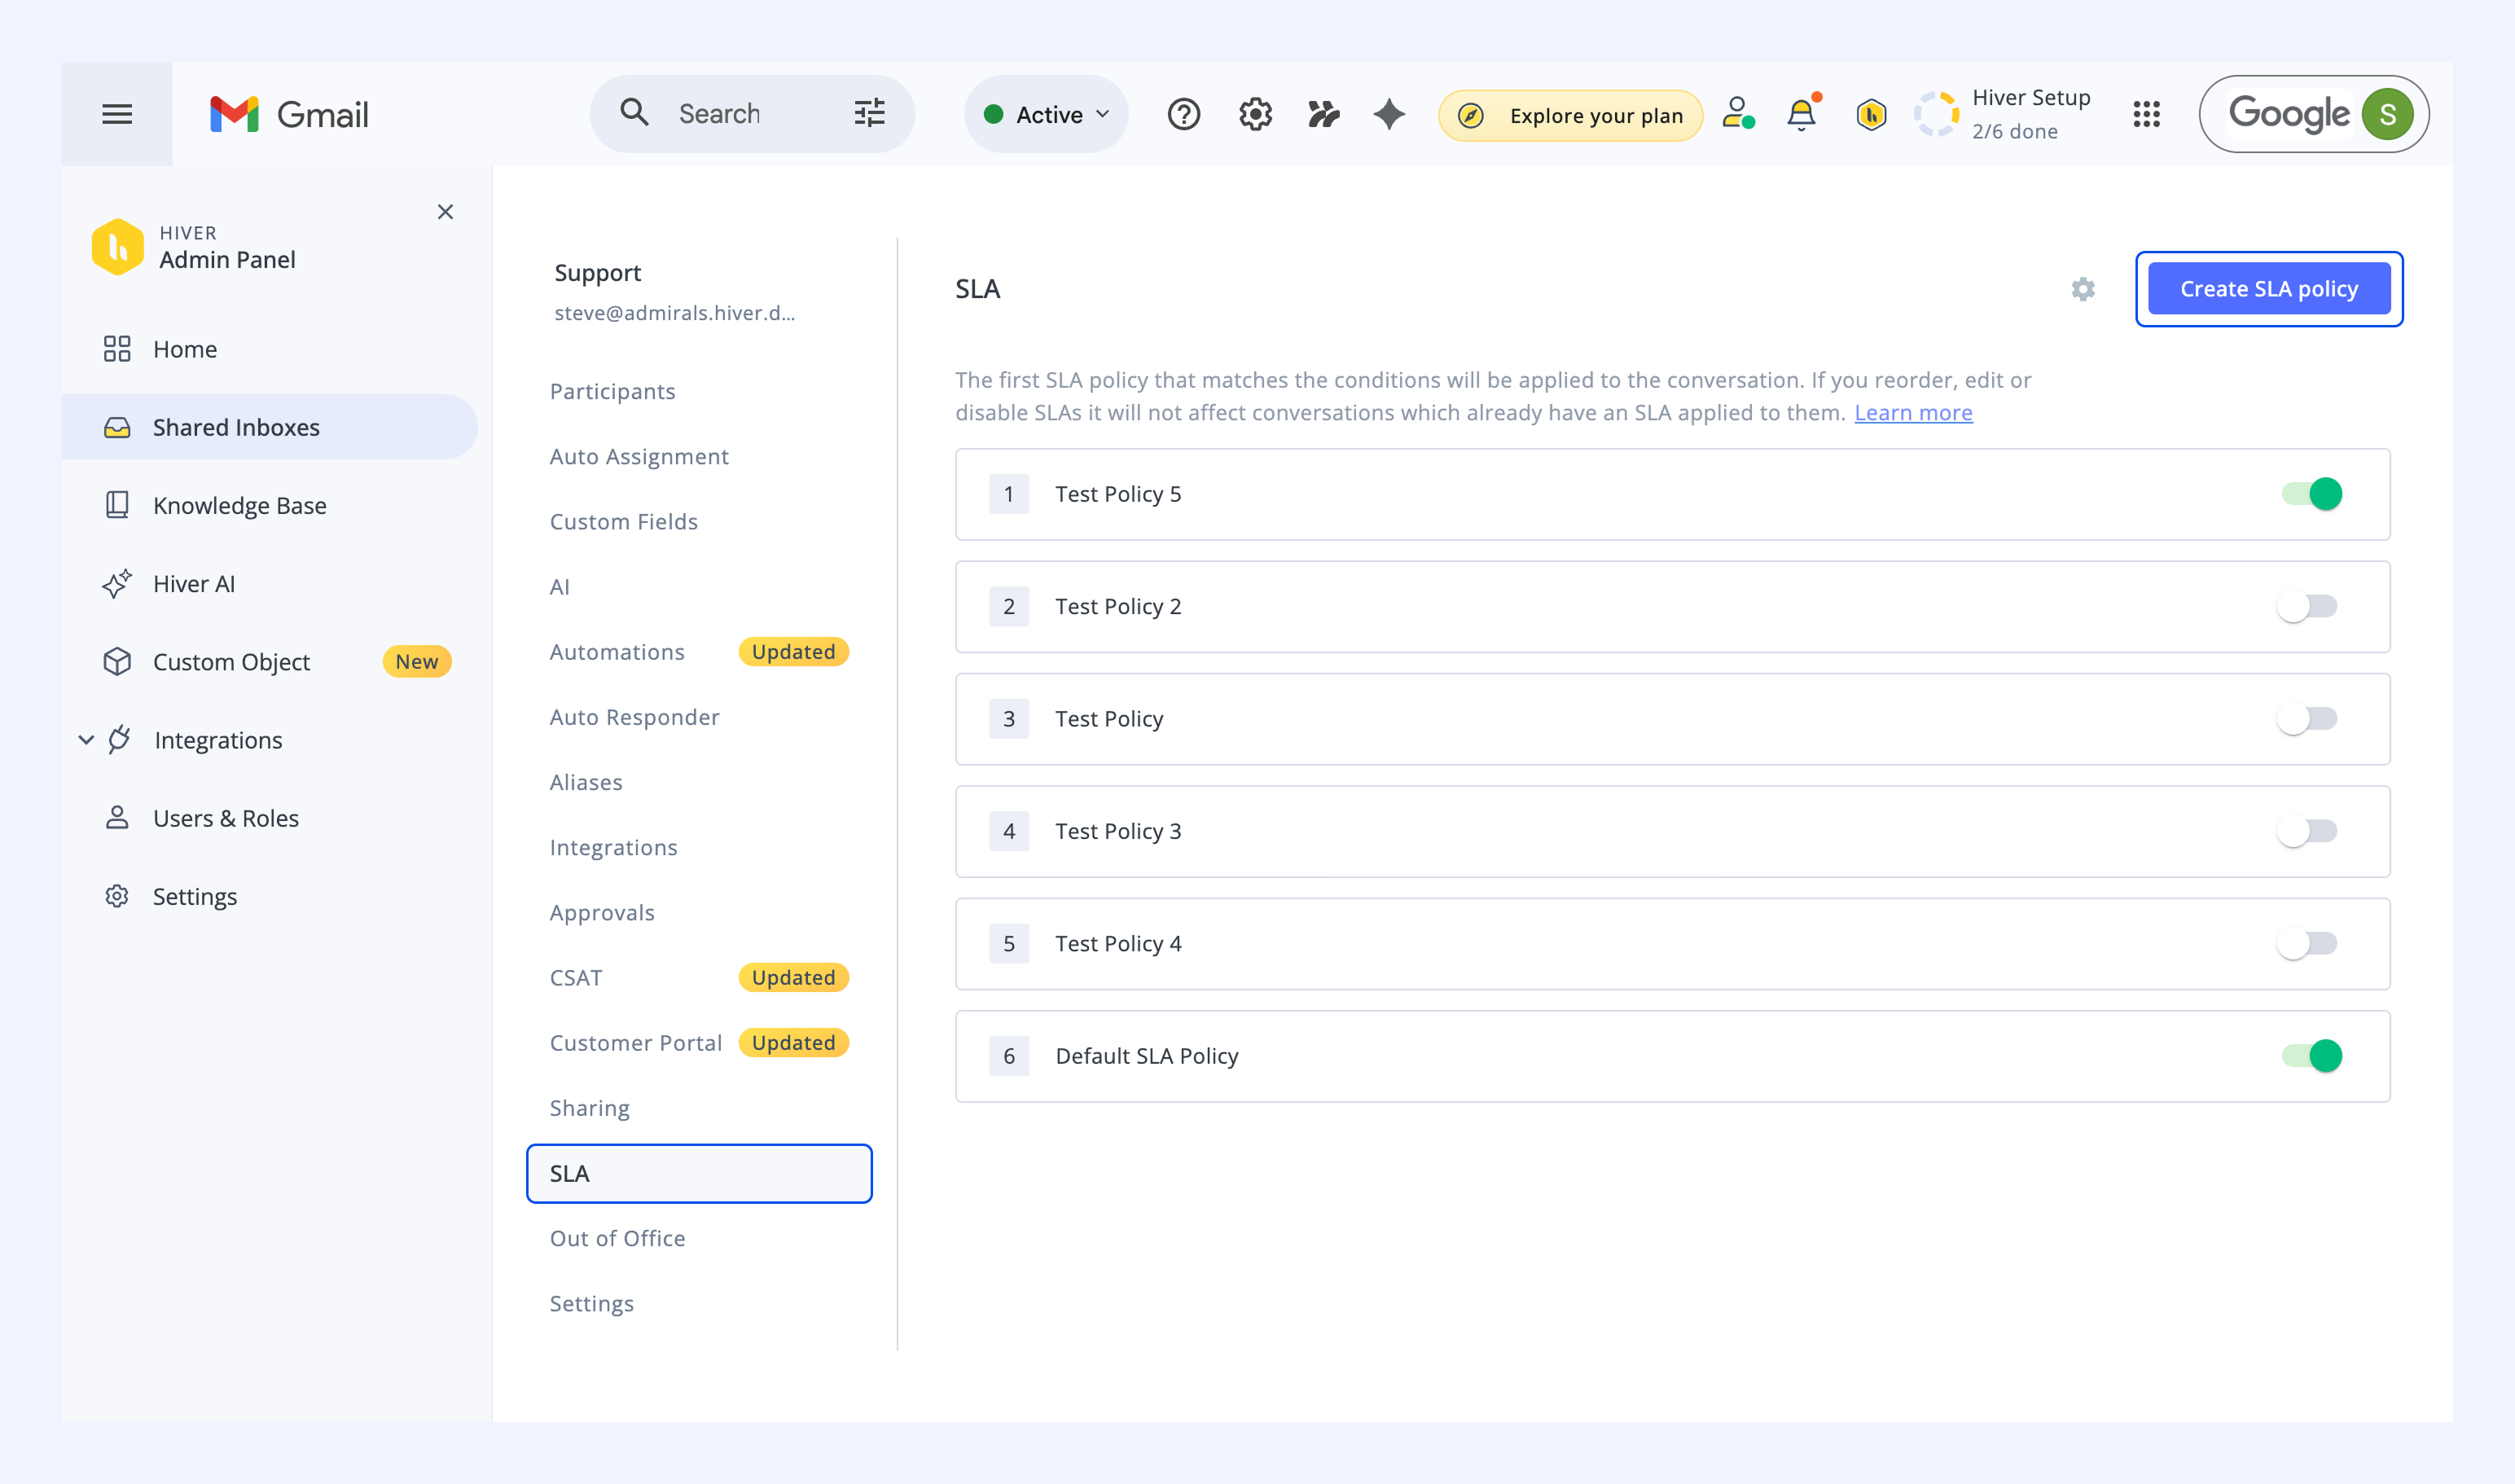The image size is (2515, 1484).
Task: Open Automations section
Action: pyautogui.click(x=617, y=652)
